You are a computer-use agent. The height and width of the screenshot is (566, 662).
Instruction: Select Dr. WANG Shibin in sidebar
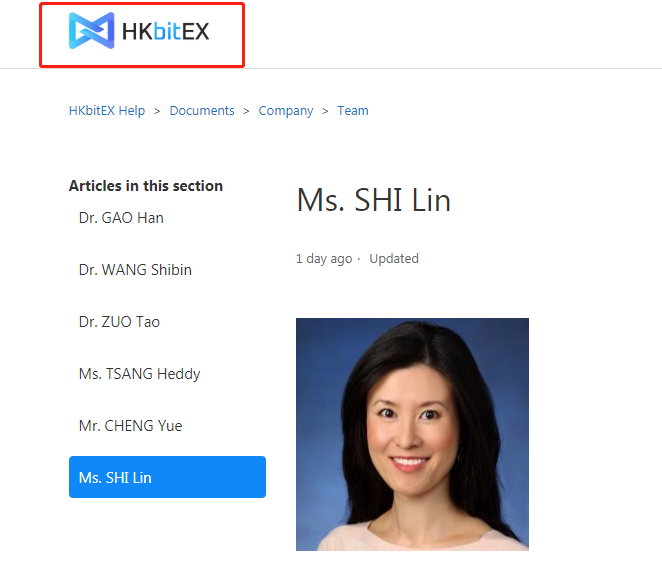pos(135,270)
